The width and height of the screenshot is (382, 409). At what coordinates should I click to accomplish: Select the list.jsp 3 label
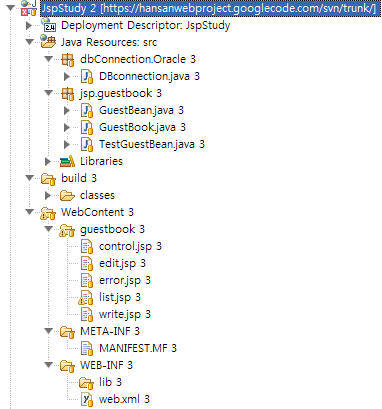(x=120, y=298)
